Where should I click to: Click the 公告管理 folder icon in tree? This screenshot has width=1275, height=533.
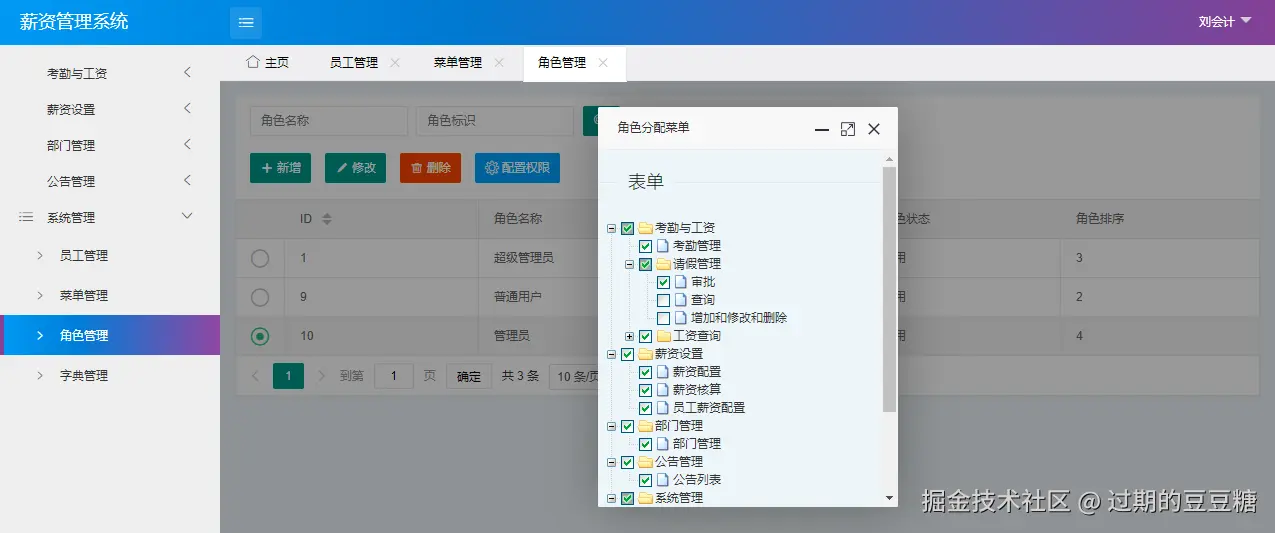click(646, 462)
